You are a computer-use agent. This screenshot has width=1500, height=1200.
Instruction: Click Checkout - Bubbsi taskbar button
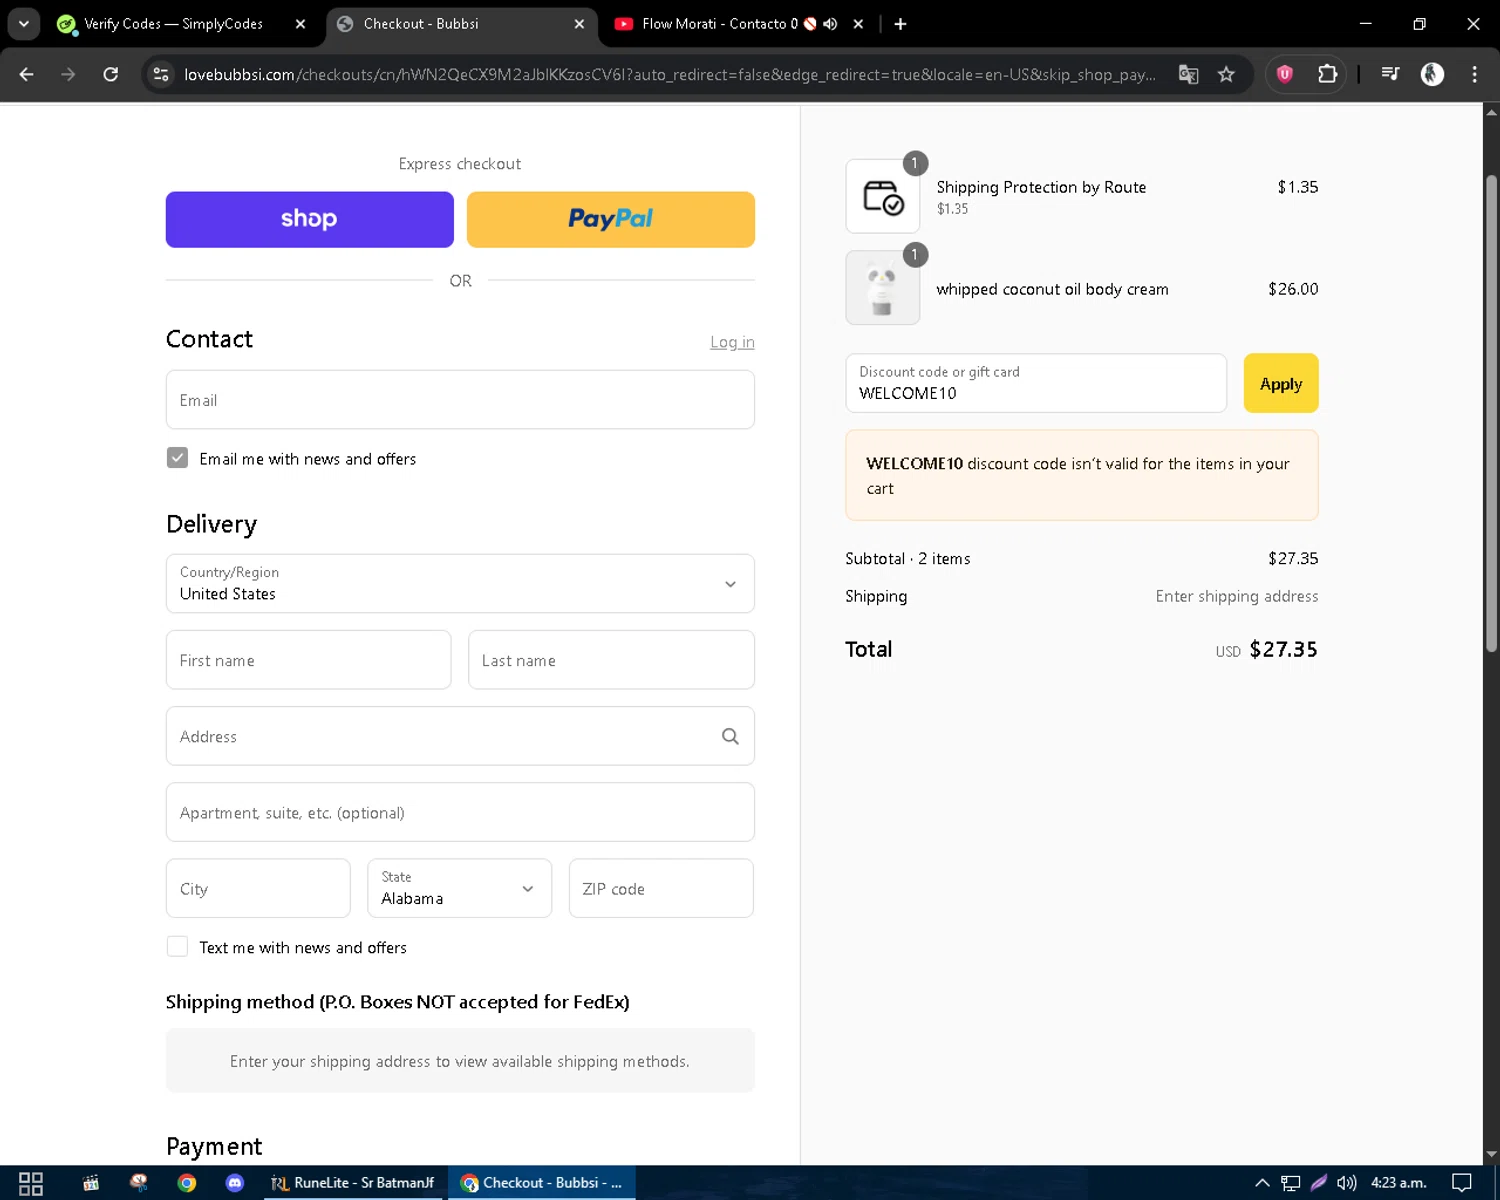pyautogui.click(x=542, y=1183)
